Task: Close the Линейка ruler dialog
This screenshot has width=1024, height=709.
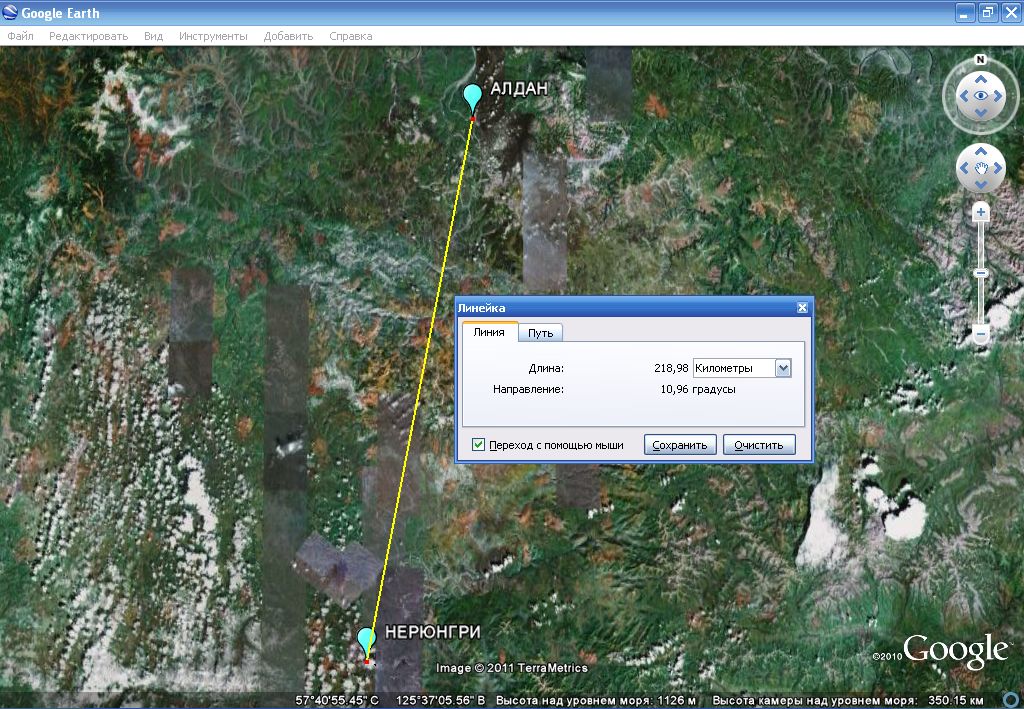Action: 801,309
